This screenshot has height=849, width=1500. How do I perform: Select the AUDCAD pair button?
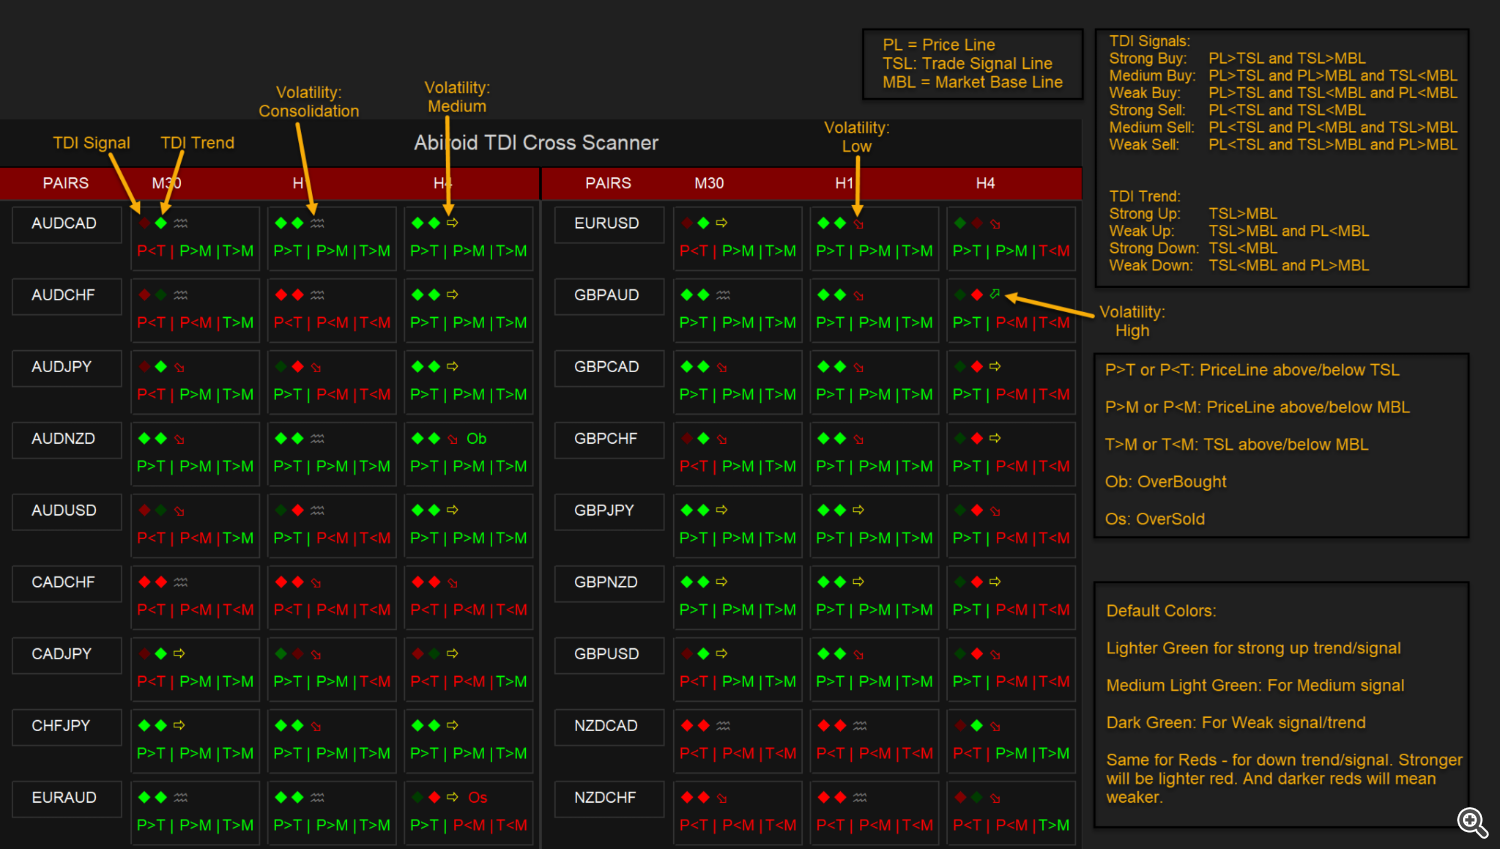[65, 224]
